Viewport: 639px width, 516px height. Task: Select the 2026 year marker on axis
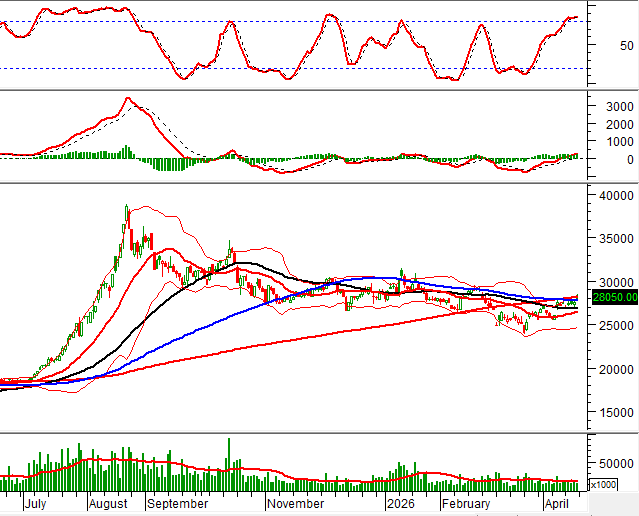tap(402, 506)
